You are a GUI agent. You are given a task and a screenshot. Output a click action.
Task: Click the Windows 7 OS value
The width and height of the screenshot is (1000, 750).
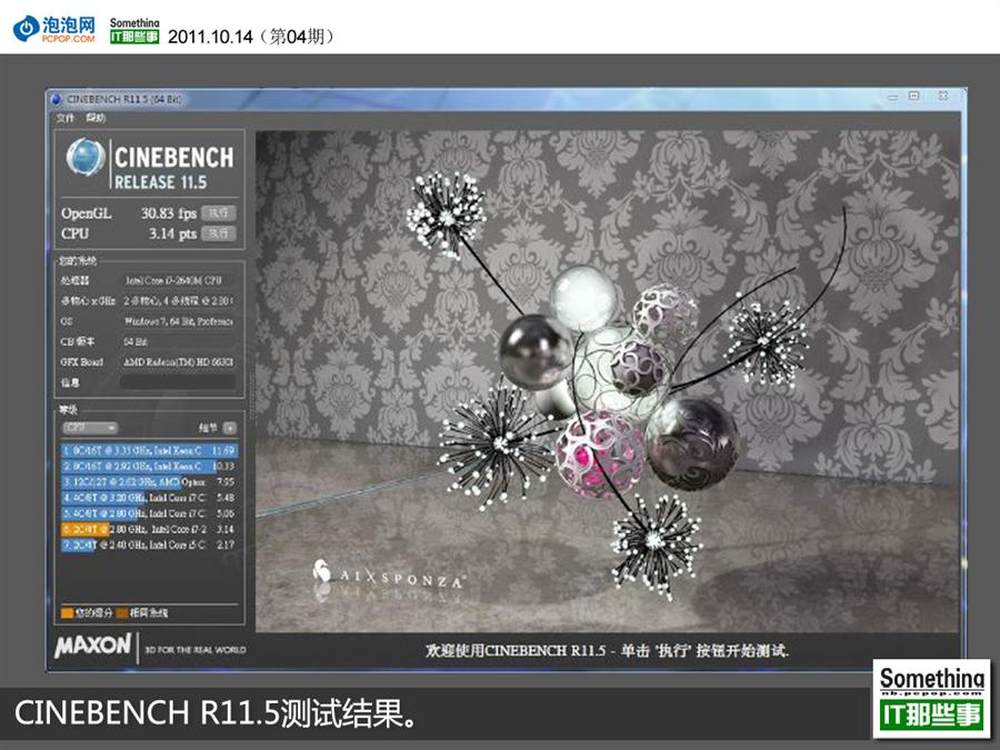179,321
